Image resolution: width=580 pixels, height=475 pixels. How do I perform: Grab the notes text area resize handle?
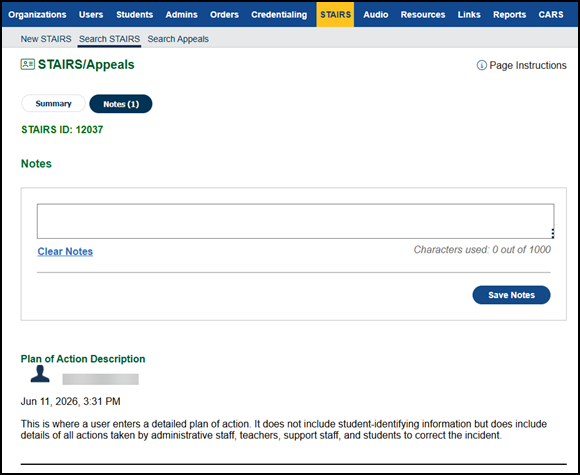[x=552, y=233]
